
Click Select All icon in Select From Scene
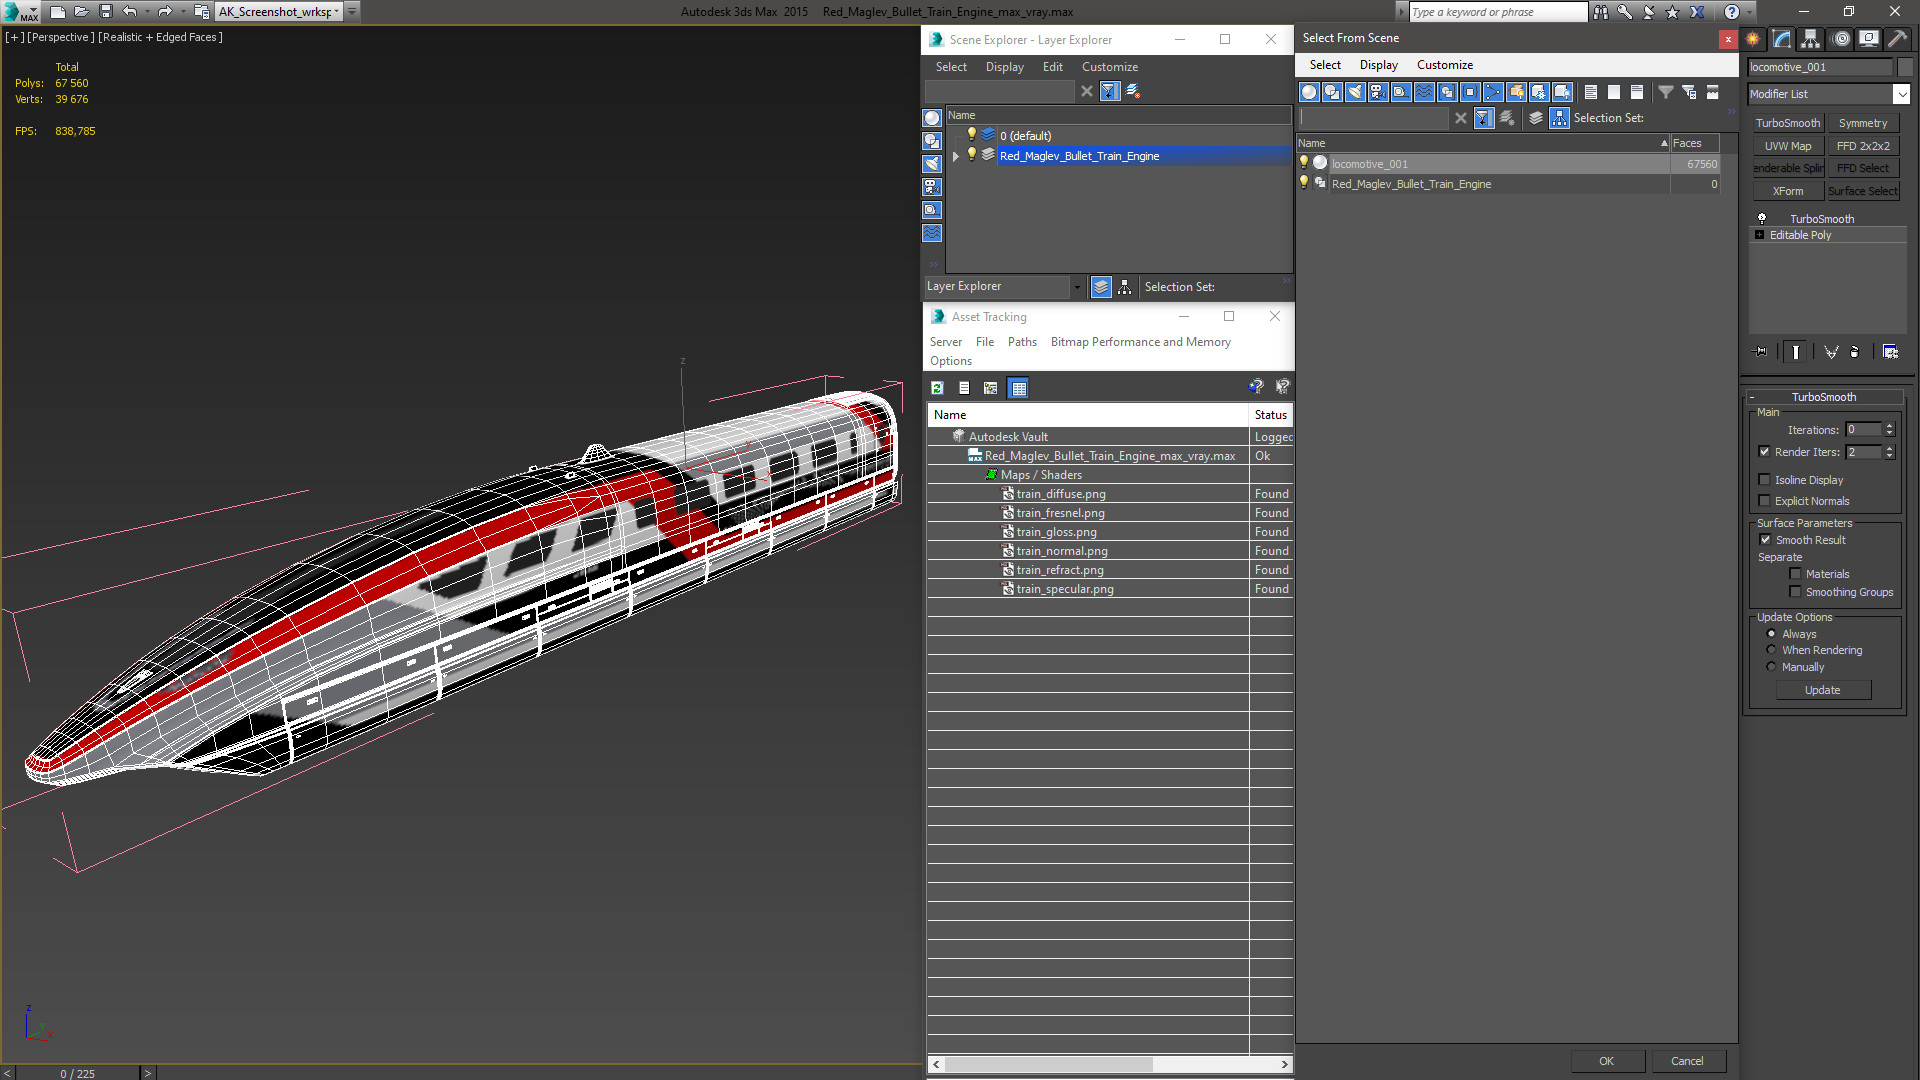1591,92
